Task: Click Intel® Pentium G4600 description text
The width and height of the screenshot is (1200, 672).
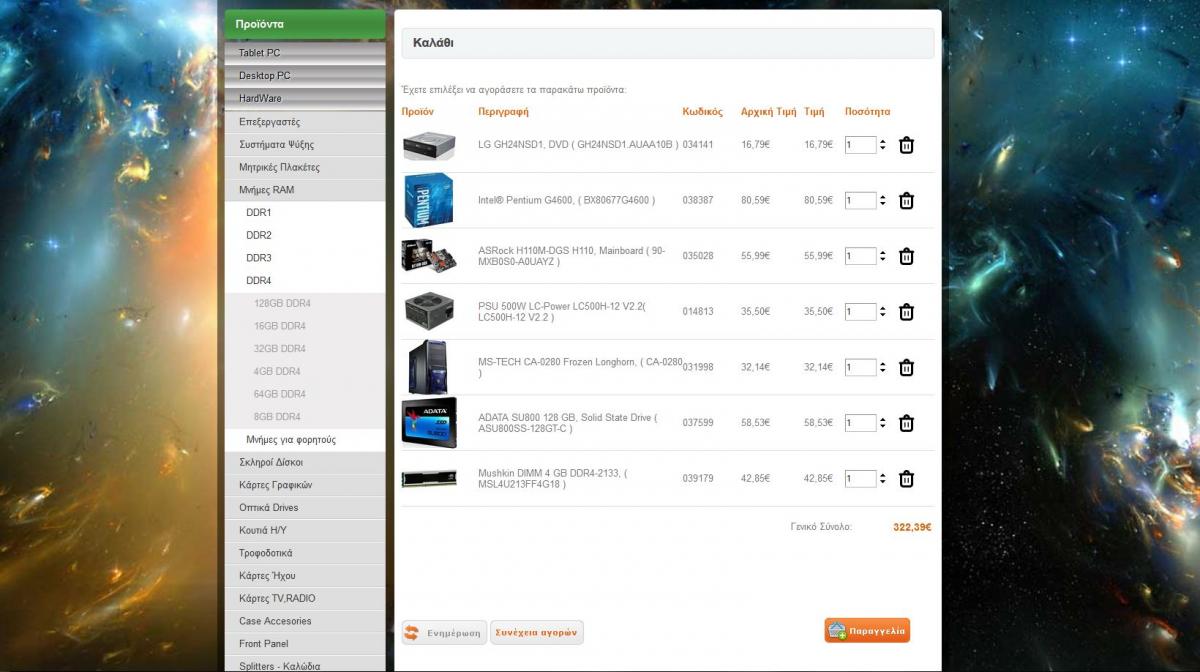Action: (x=567, y=200)
